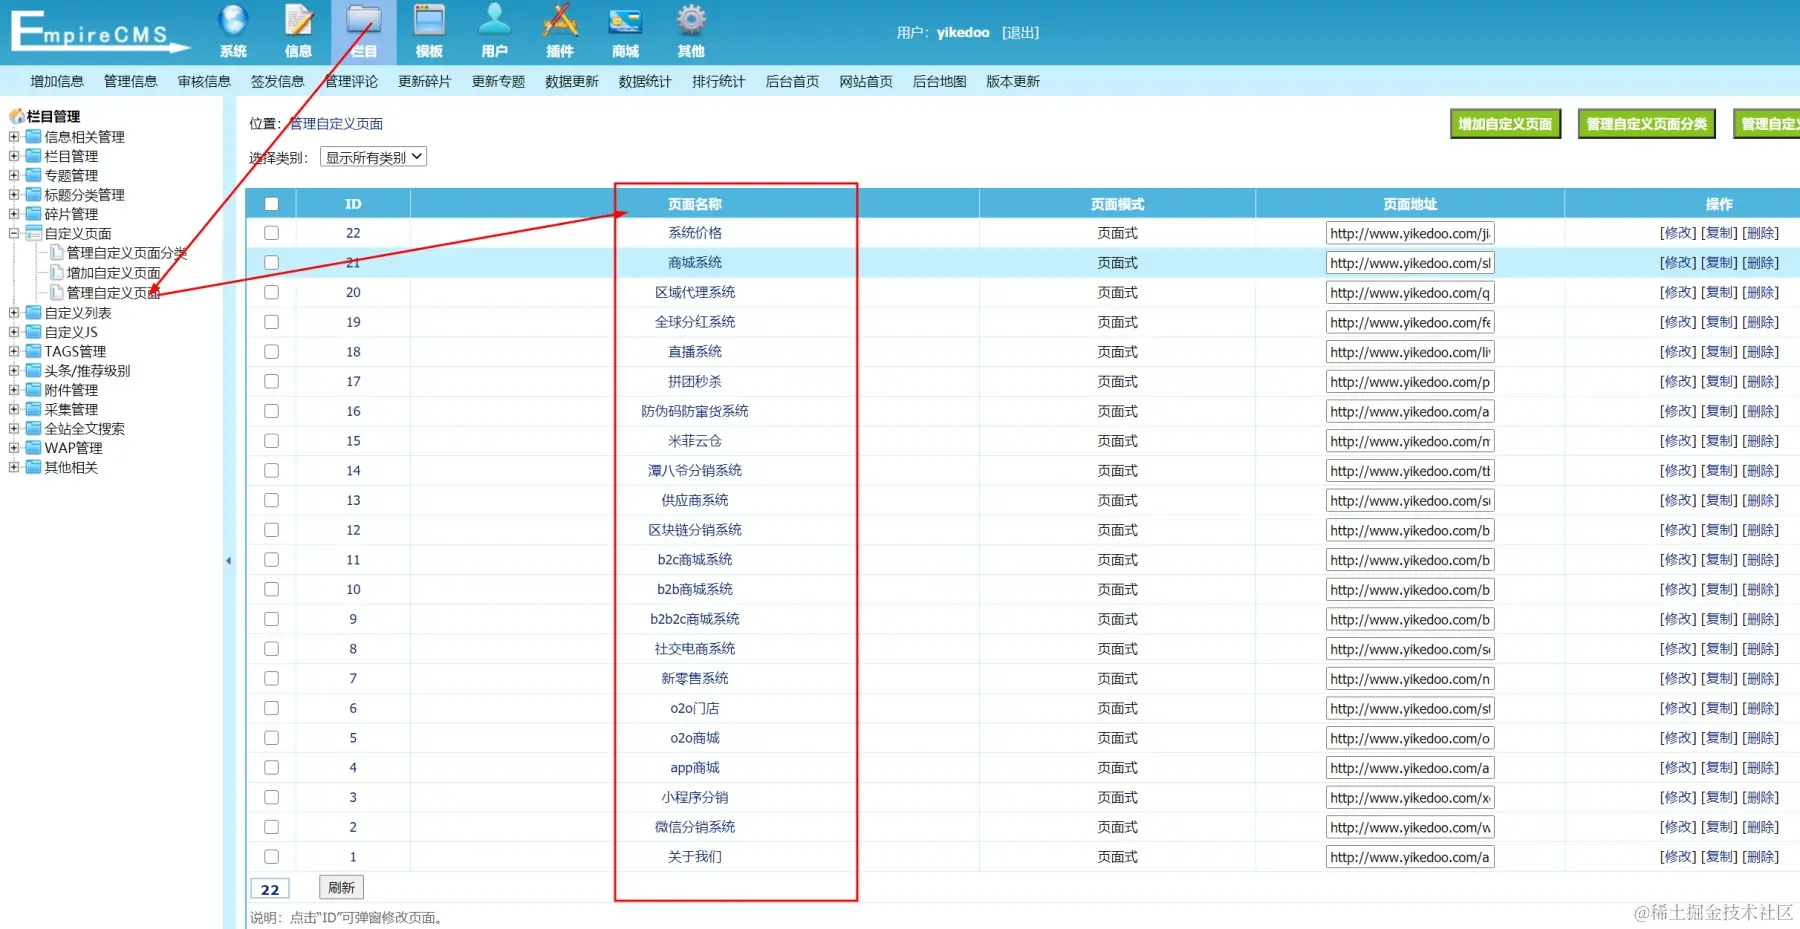The height and width of the screenshot is (929, 1800).
Task: Click the page number 22 box
Action: [270, 889]
